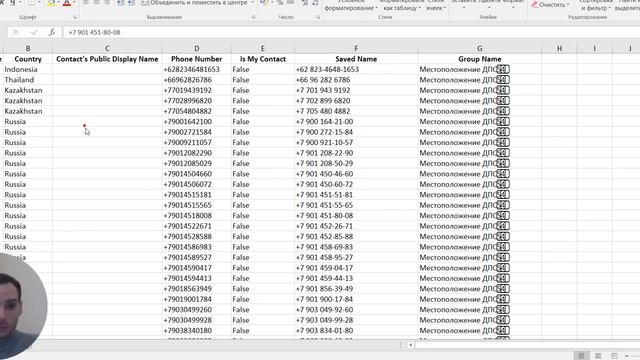Viewport: 640px width, 360px height.
Task: Click the fill color bucket icon
Action: (51, 2)
